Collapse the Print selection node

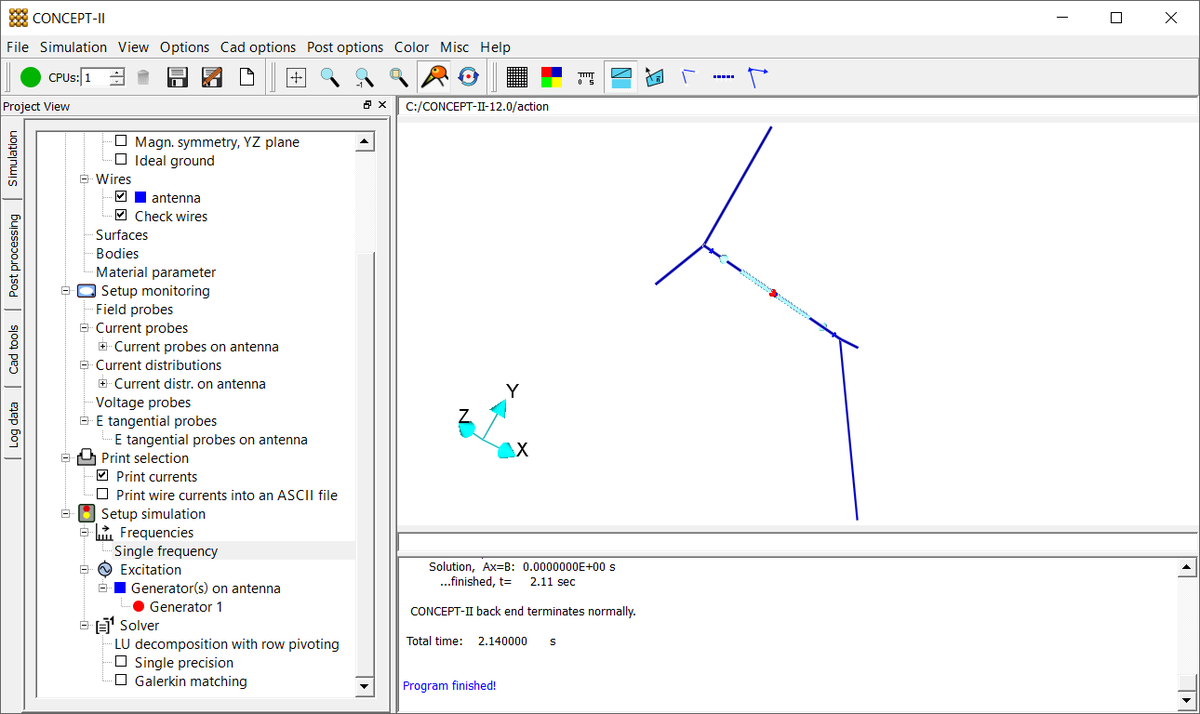pyautogui.click(x=66, y=458)
